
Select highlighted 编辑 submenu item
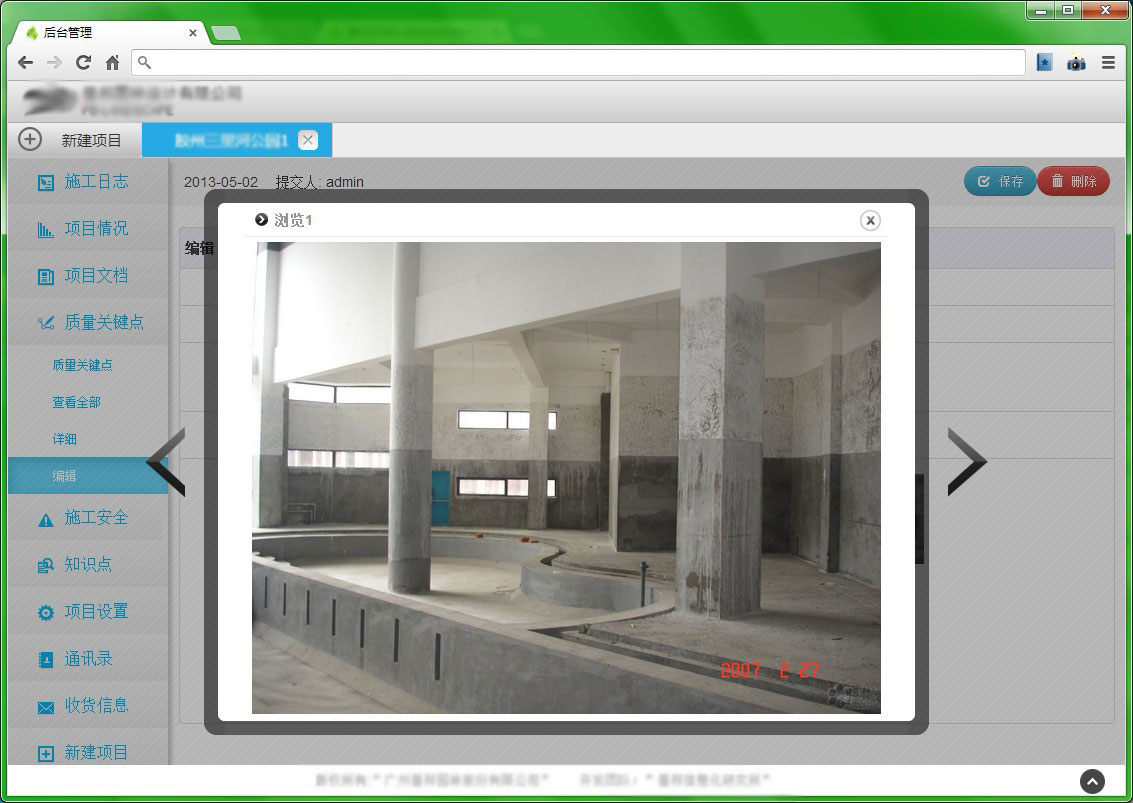coord(88,476)
